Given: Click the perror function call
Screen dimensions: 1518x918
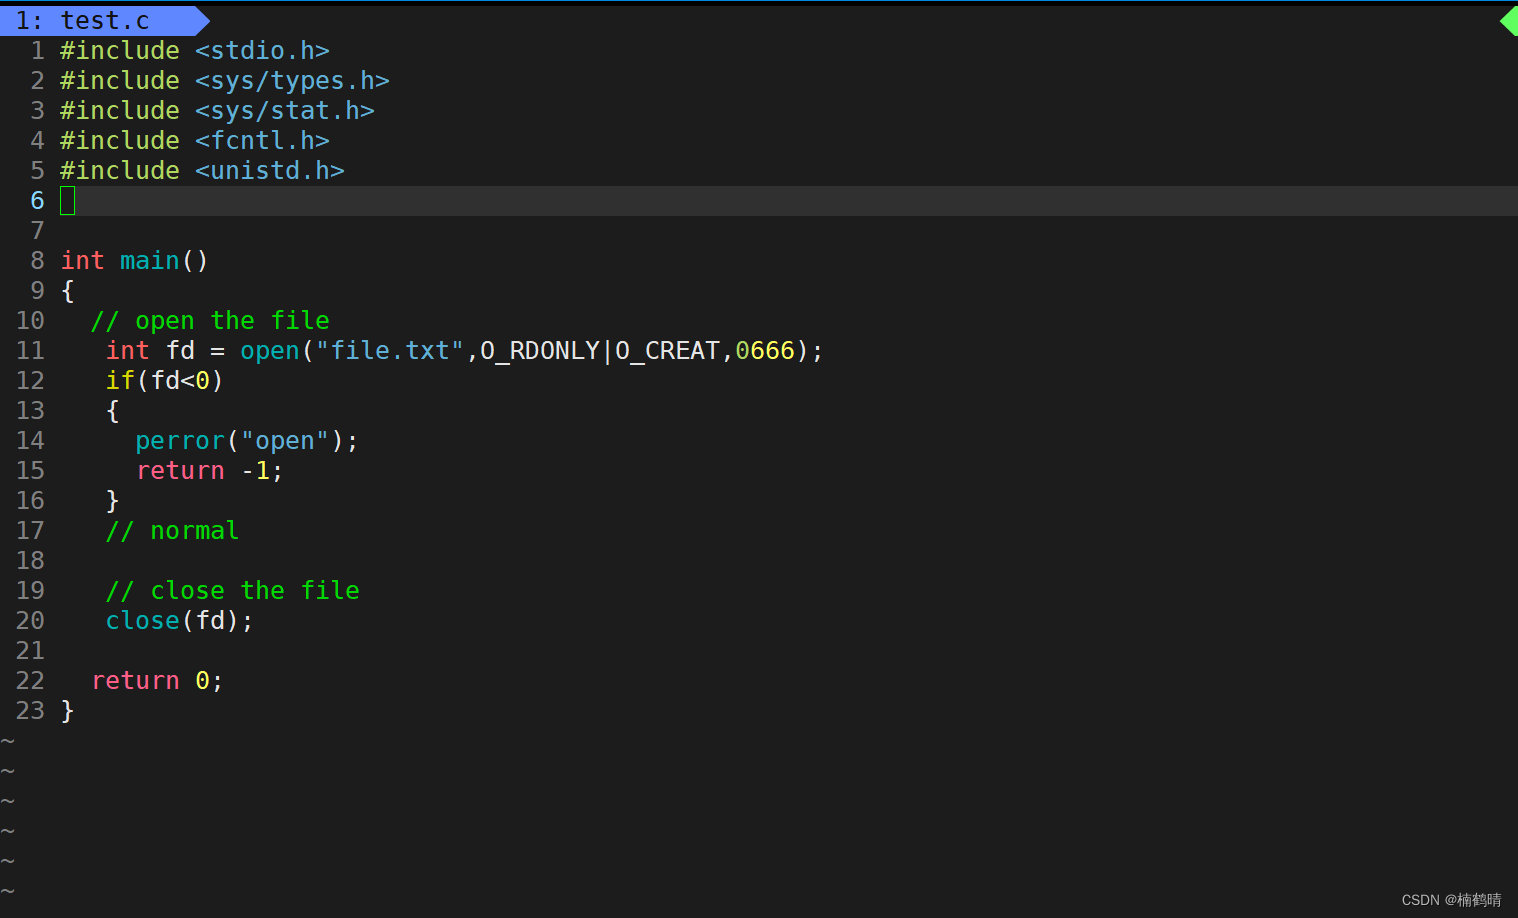Looking at the screenshot, I should click(180, 441).
